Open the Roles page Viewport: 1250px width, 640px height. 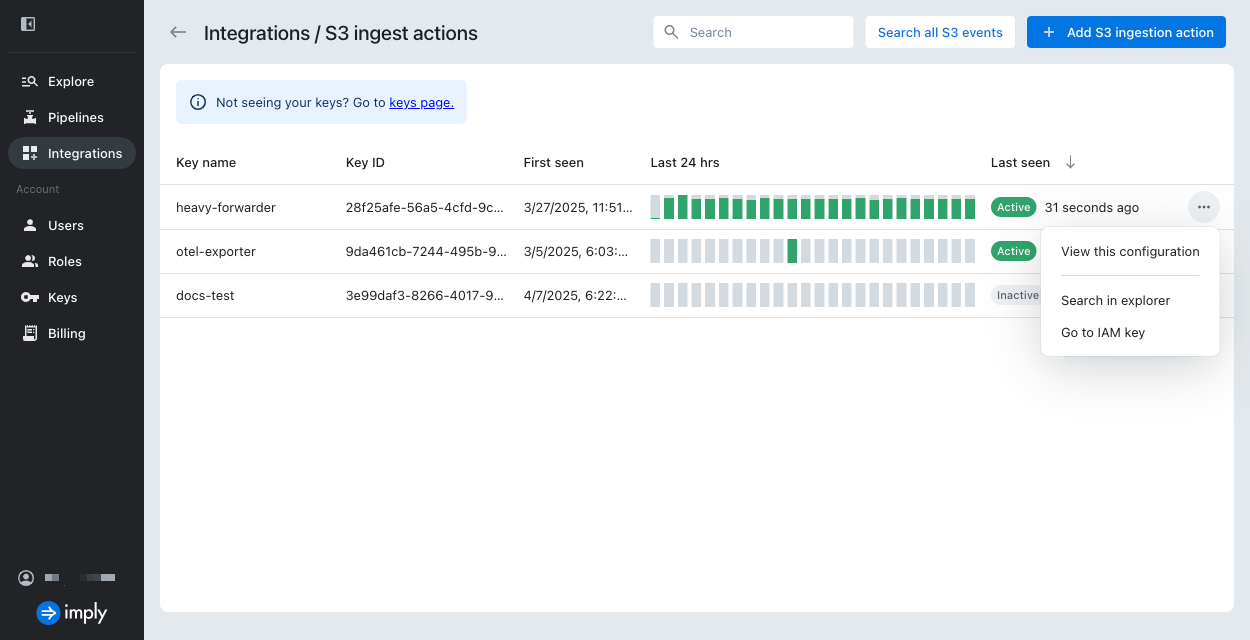[72, 261]
